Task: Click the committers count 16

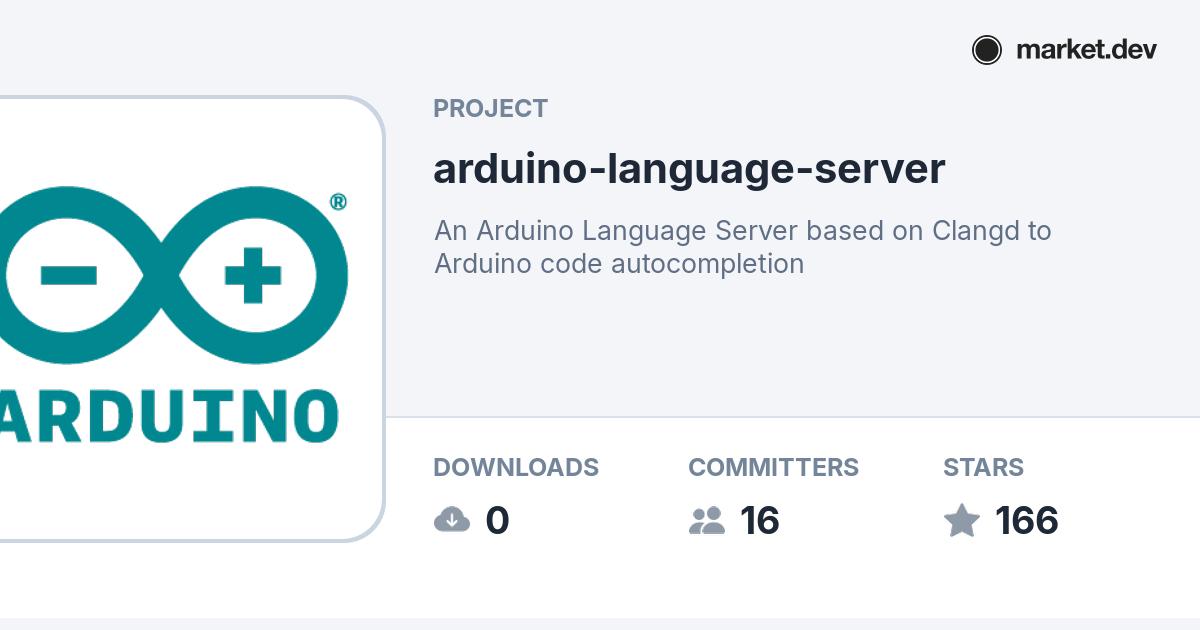Action: (760, 521)
